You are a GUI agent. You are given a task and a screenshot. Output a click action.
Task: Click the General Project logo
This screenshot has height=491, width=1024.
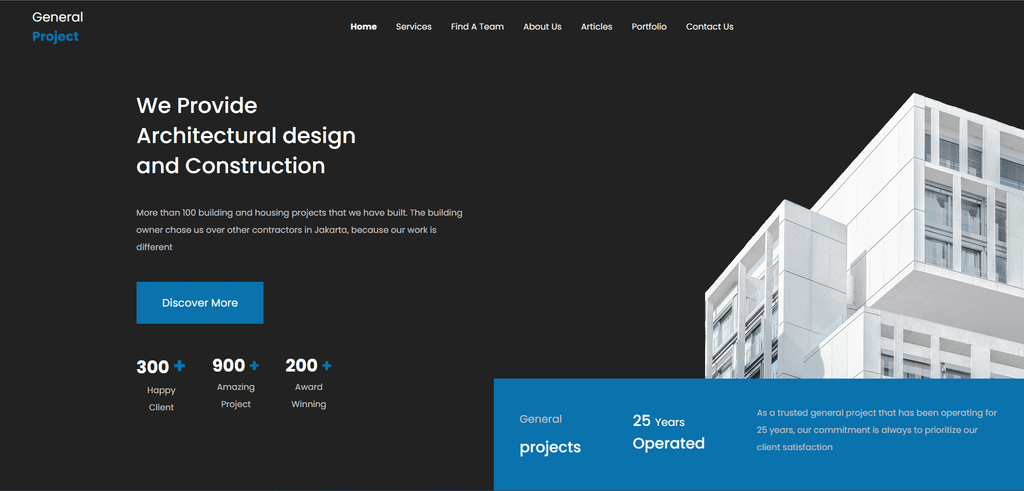pyautogui.click(x=57, y=27)
